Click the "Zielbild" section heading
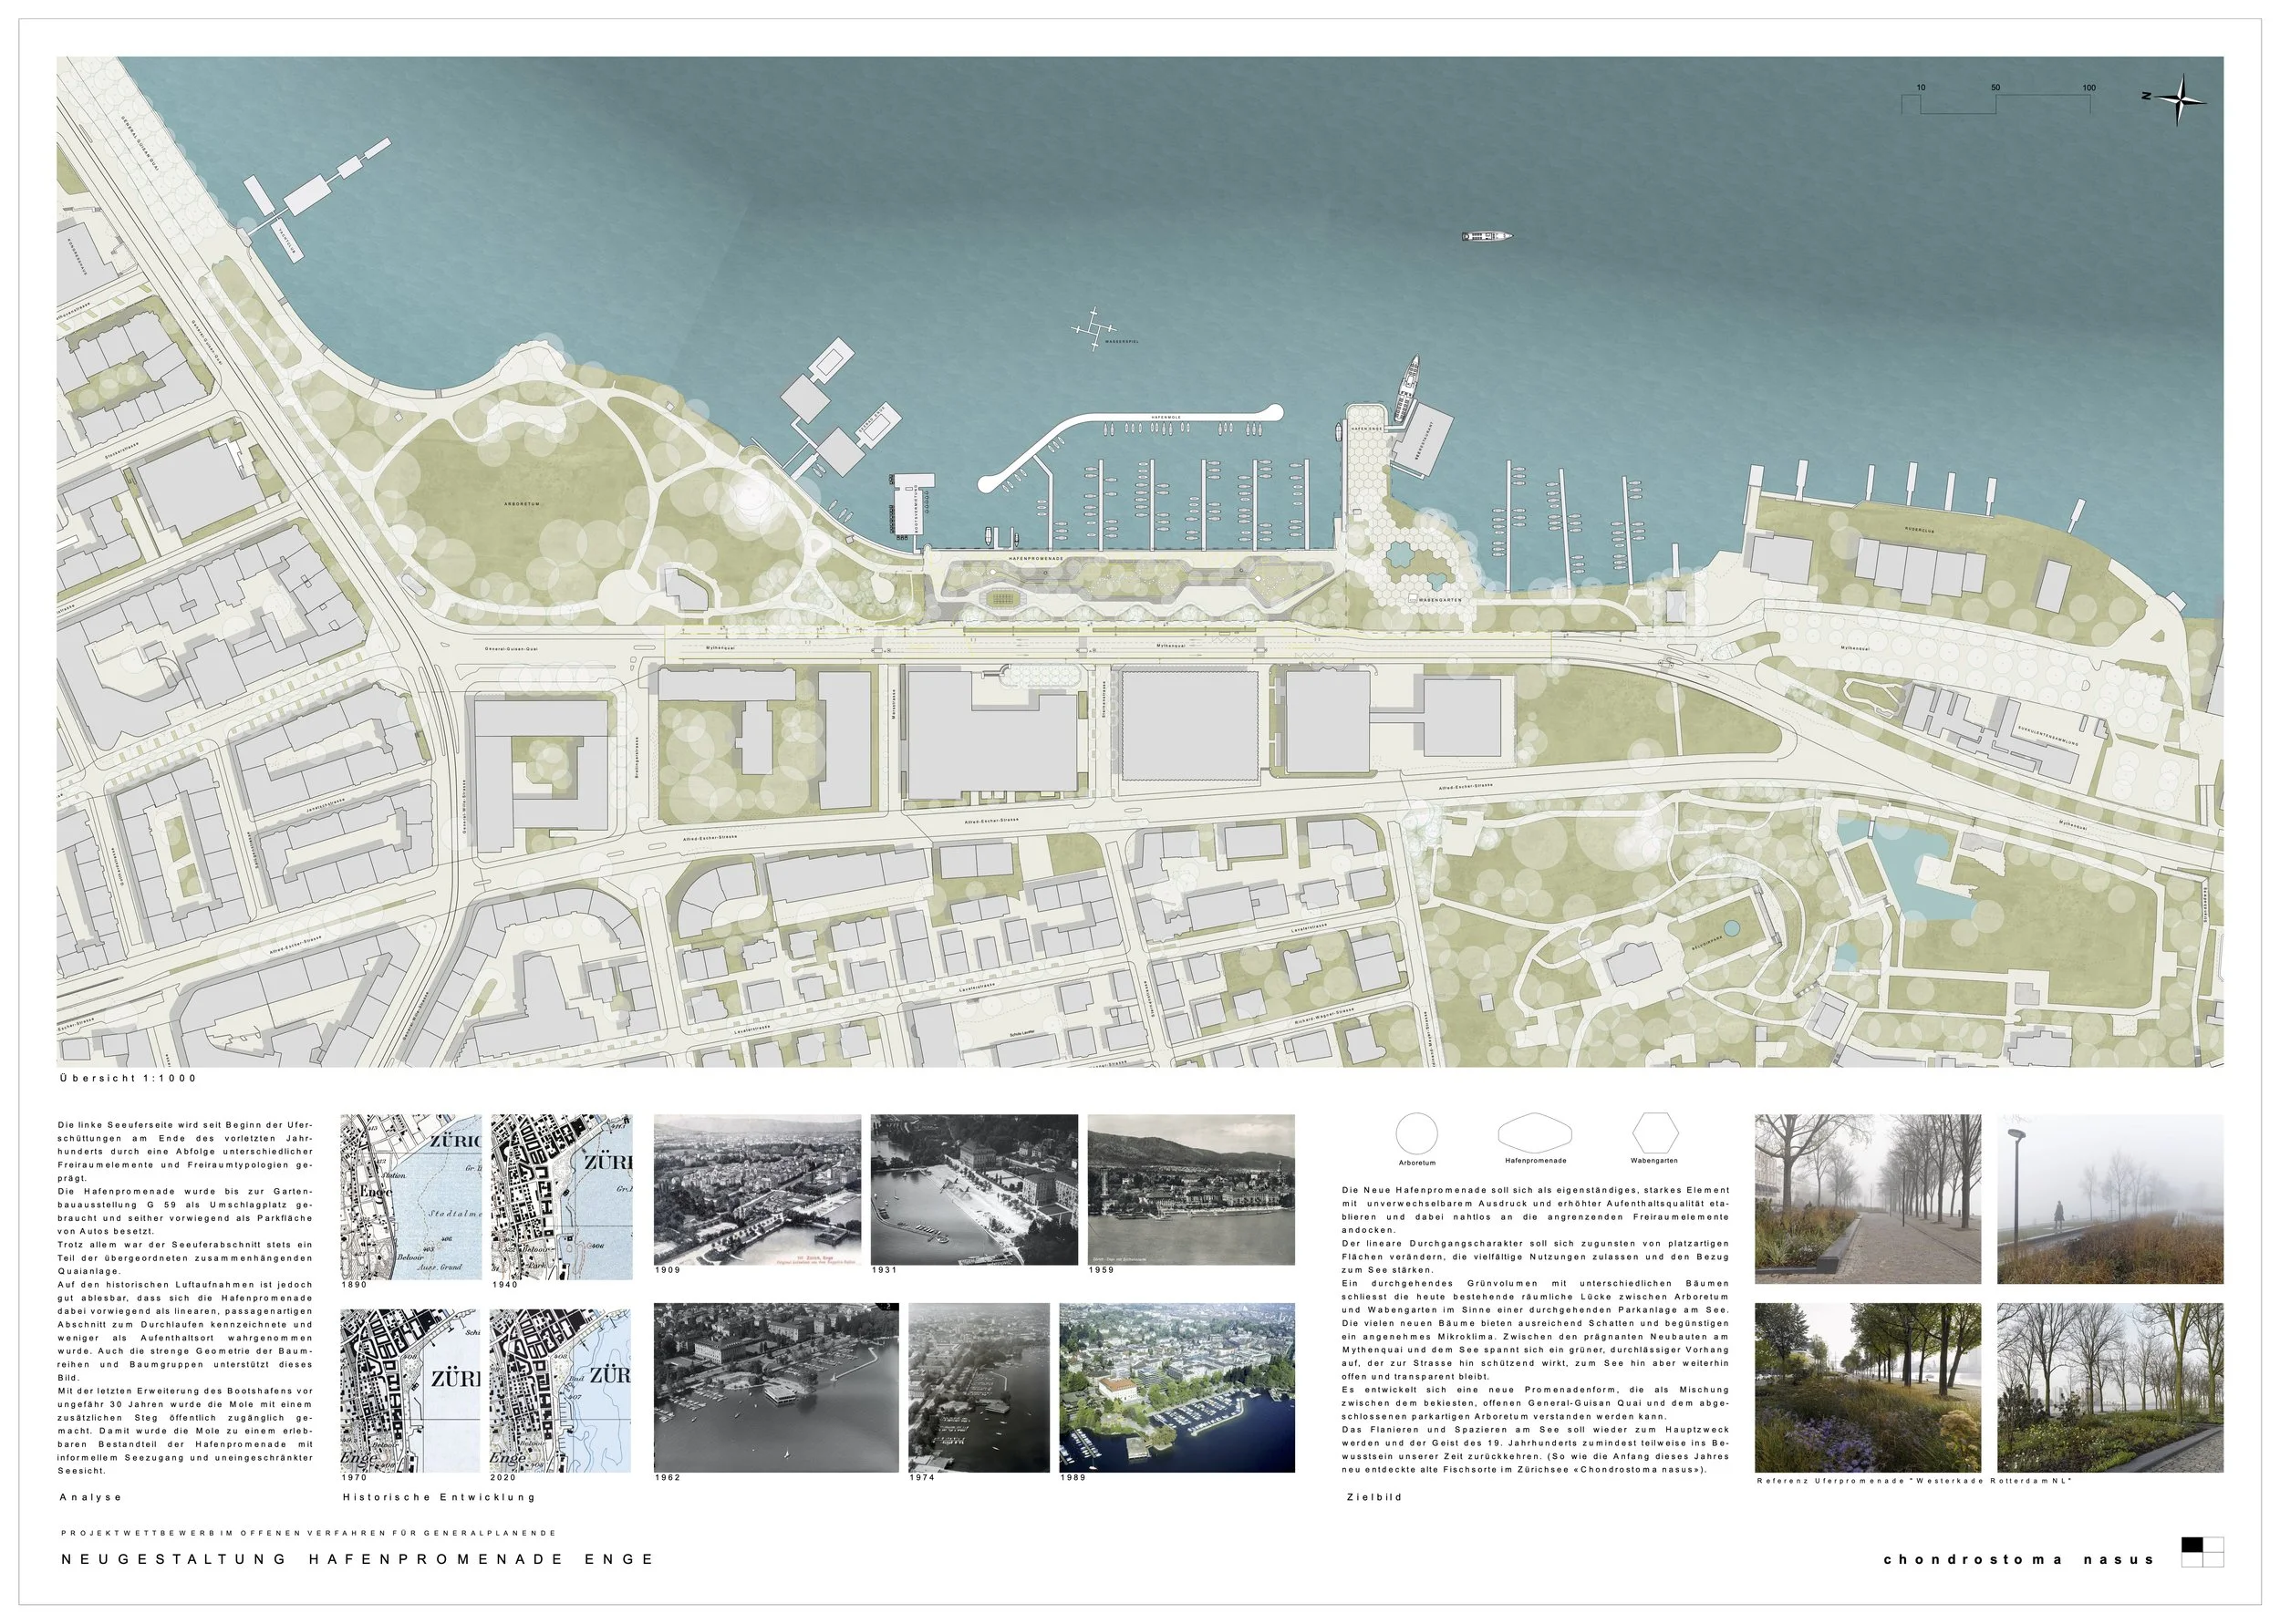The width and height of the screenshot is (2280, 1624). click(1374, 1497)
